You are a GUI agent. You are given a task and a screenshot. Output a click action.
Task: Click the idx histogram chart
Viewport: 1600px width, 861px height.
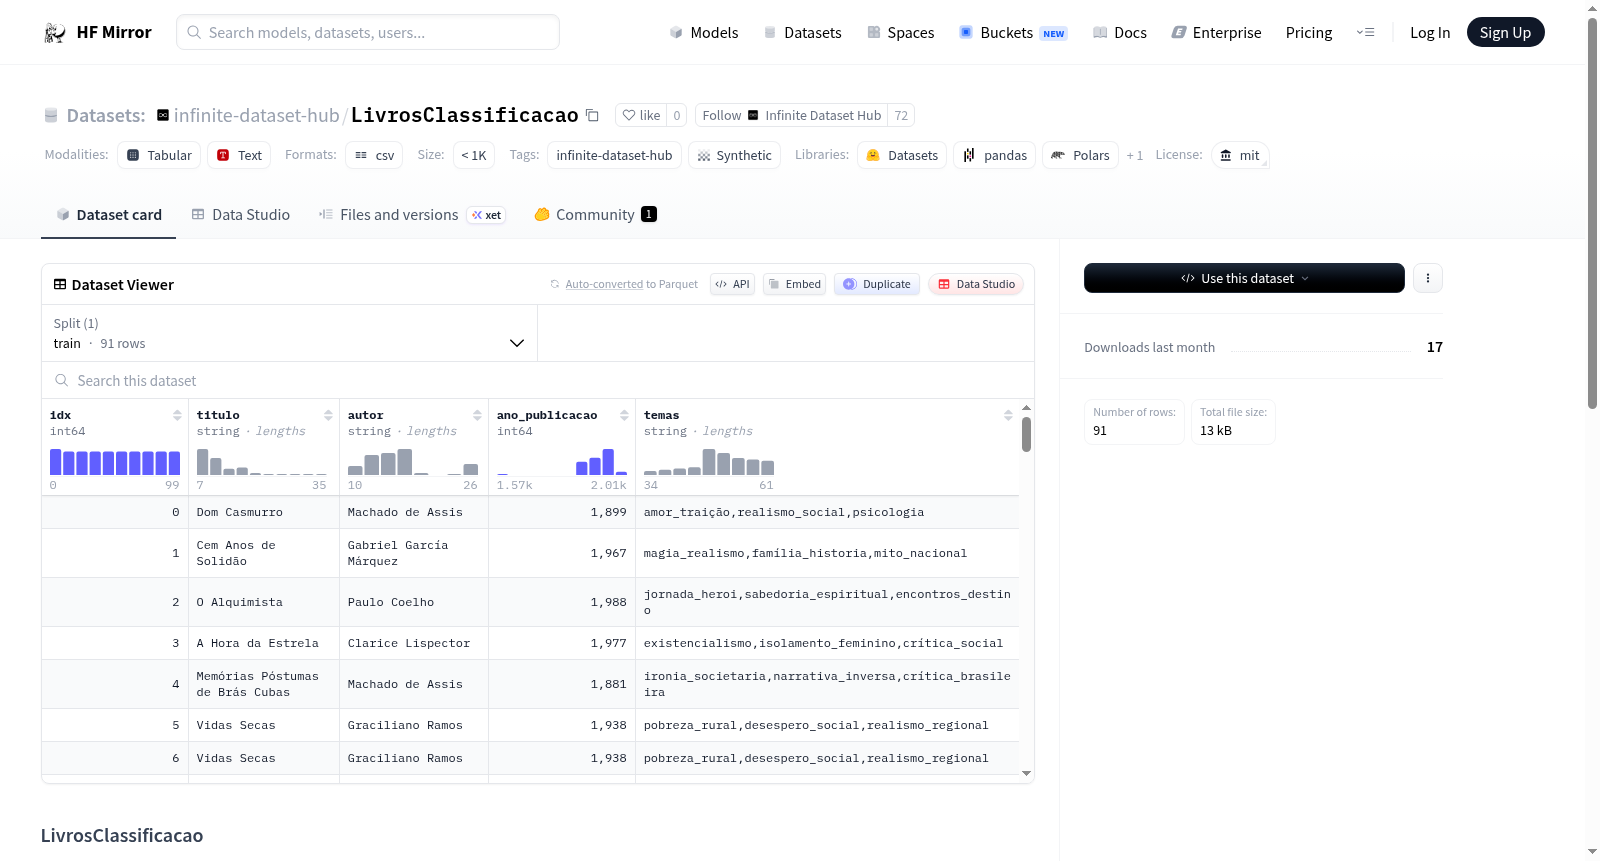(115, 462)
